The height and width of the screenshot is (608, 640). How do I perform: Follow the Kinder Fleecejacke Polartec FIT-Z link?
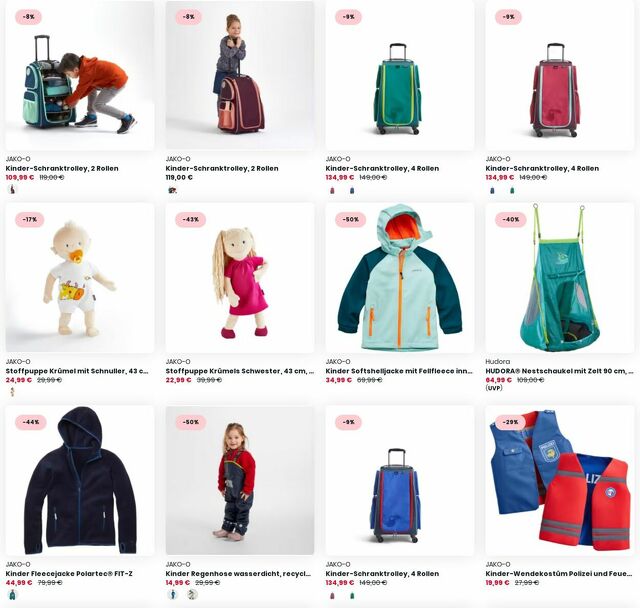tap(69, 574)
